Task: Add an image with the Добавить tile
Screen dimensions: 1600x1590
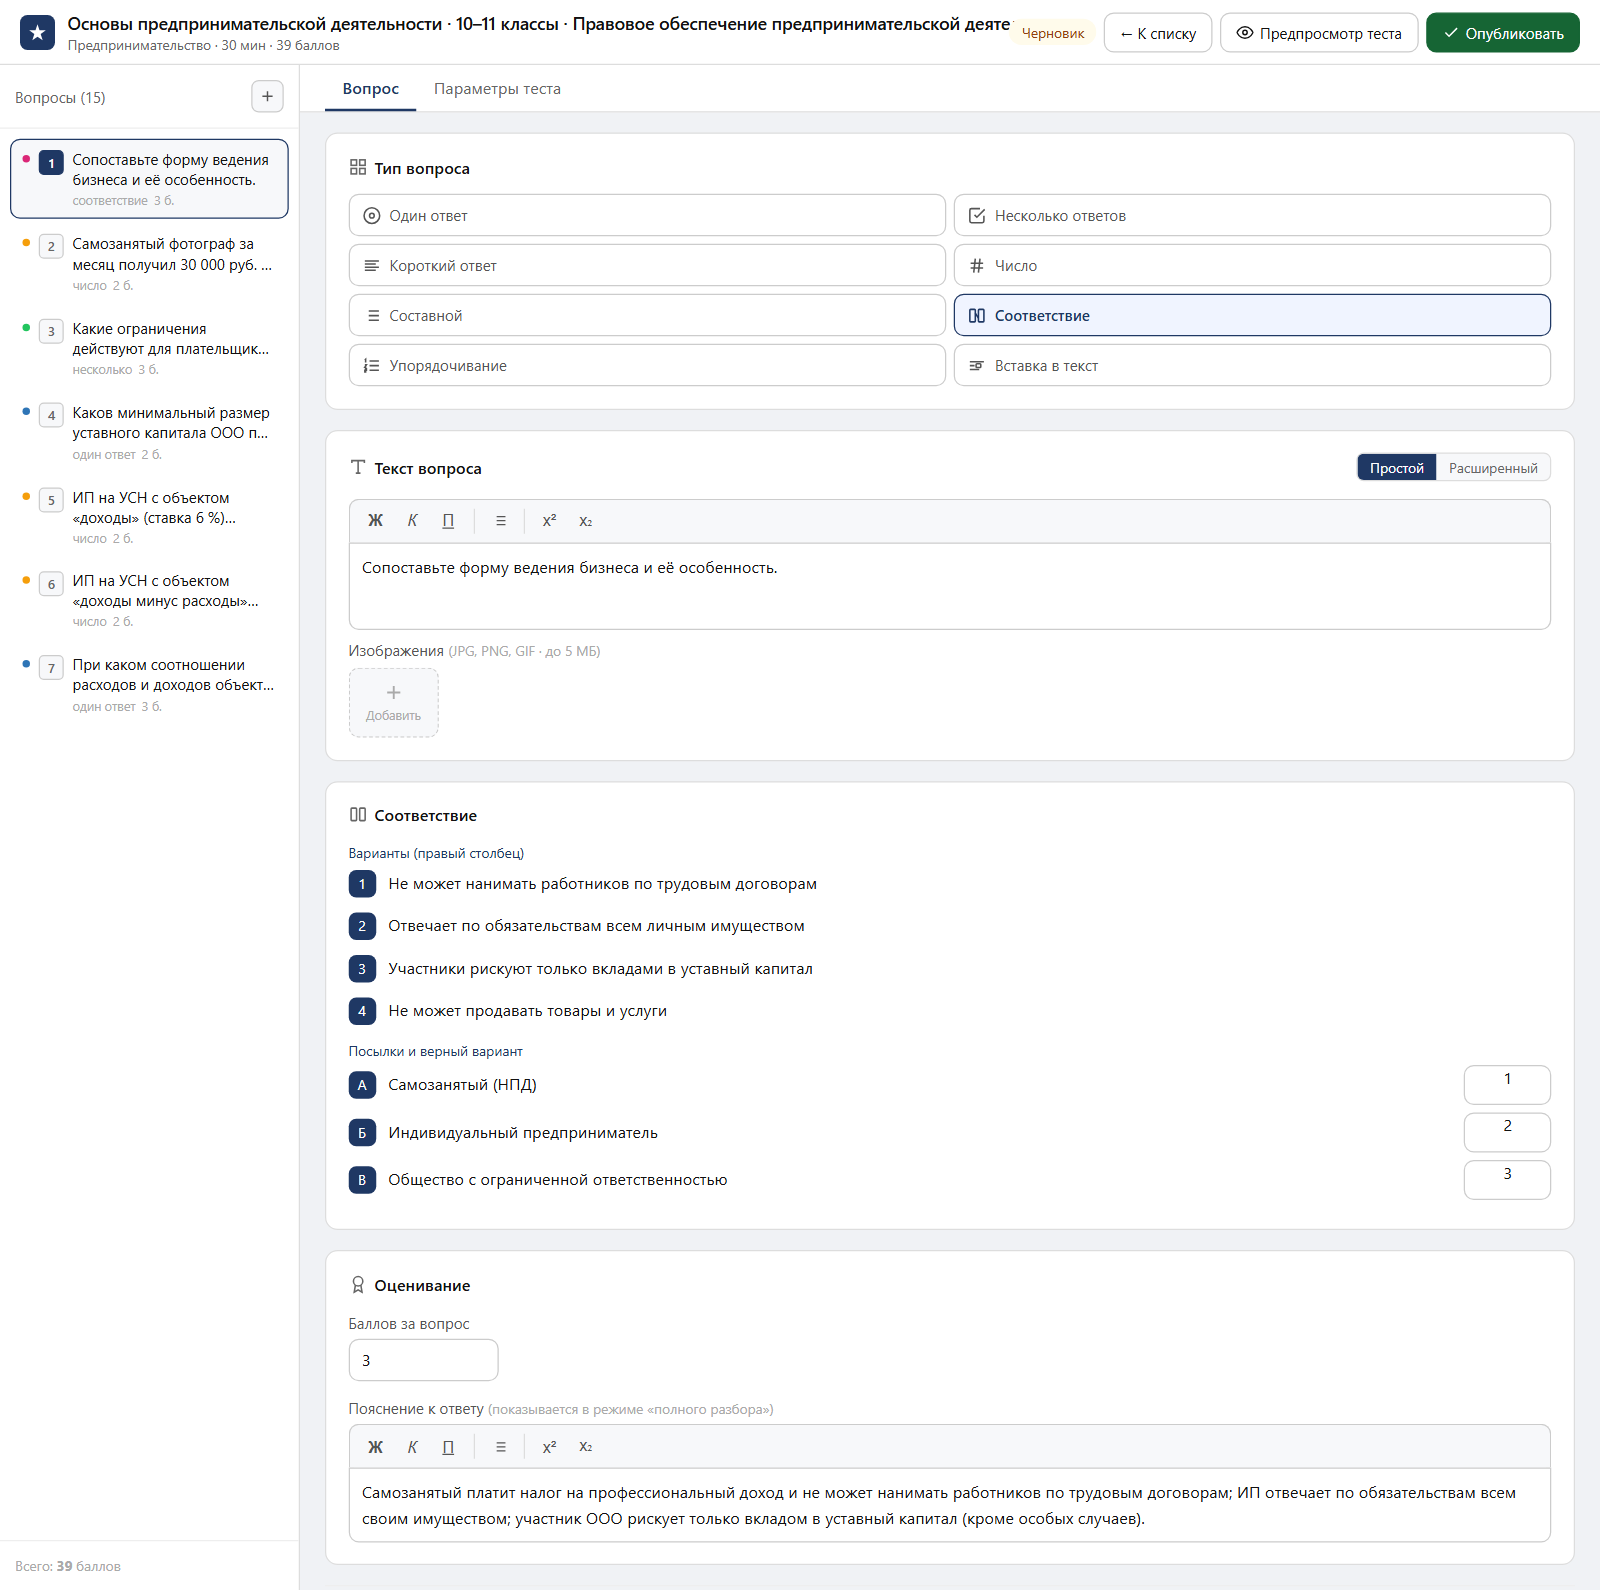Action: [393, 703]
